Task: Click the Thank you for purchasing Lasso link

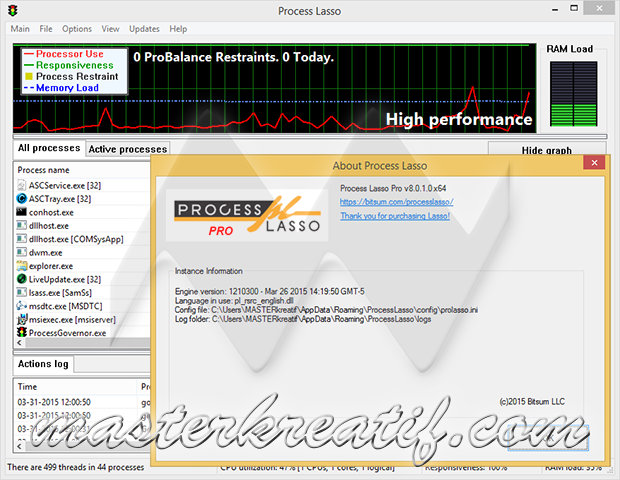Action: click(x=395, y=216)
